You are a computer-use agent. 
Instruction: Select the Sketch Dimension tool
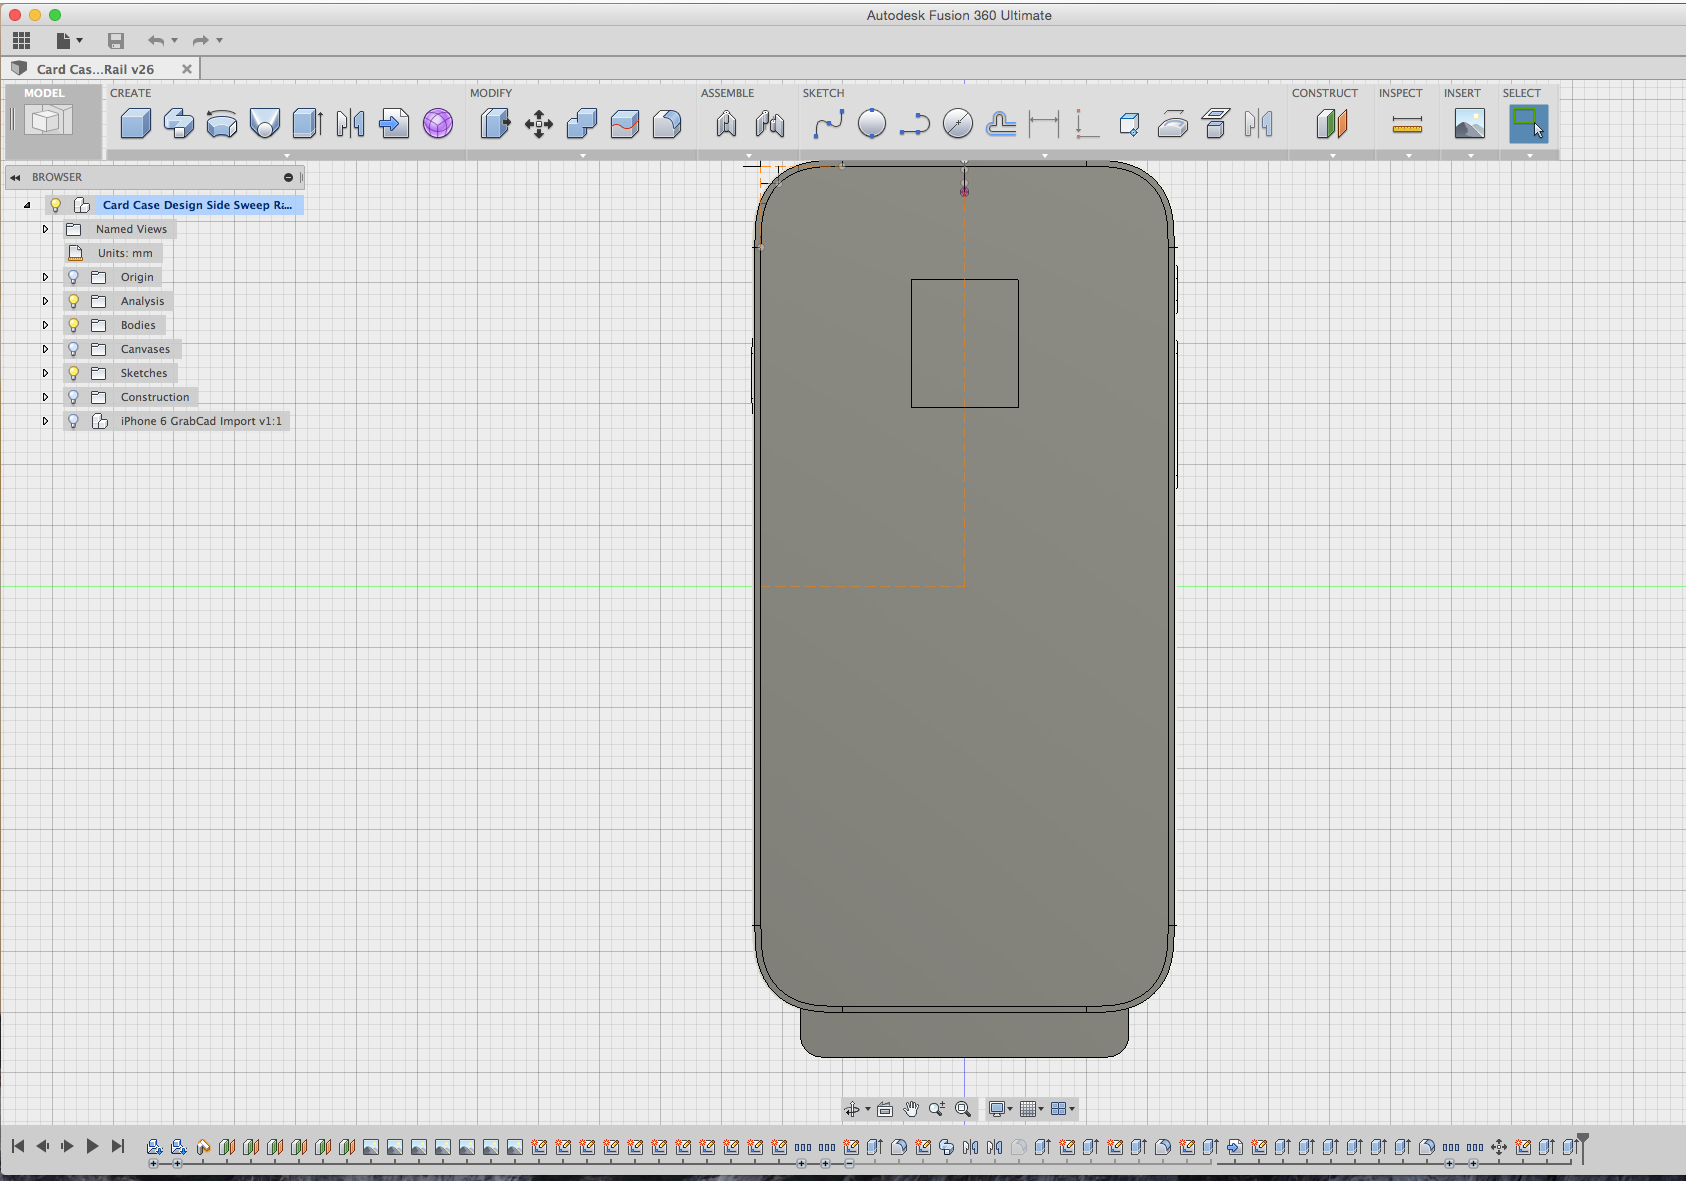1044,124
